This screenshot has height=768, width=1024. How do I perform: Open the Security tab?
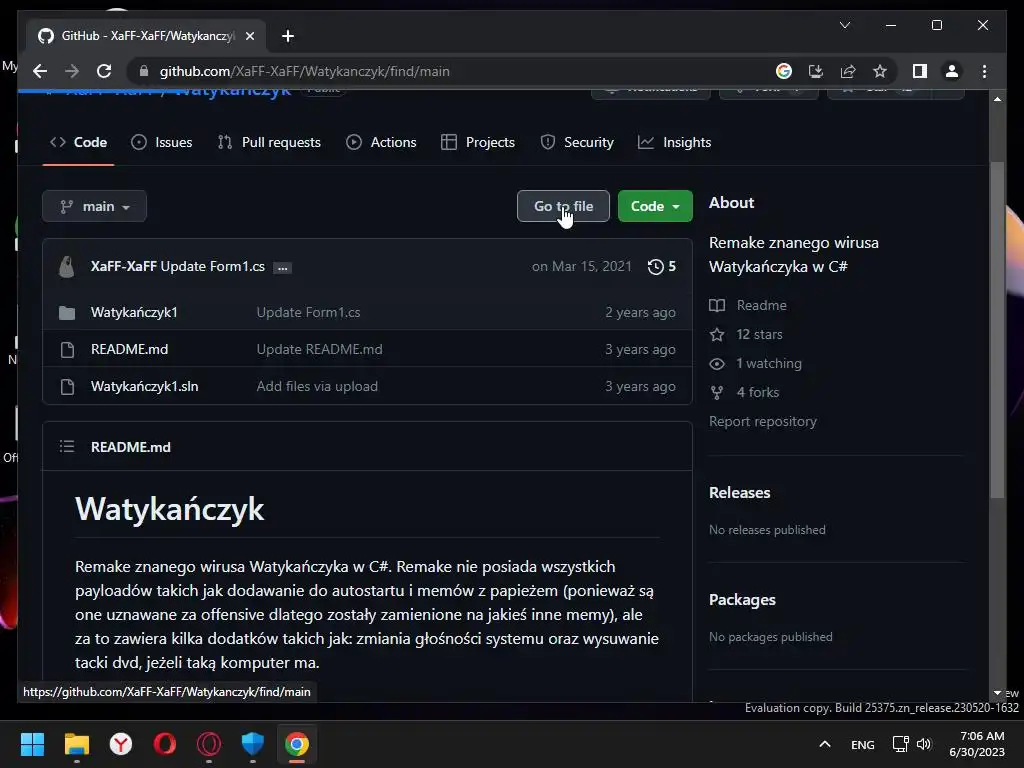click(577, 142)
